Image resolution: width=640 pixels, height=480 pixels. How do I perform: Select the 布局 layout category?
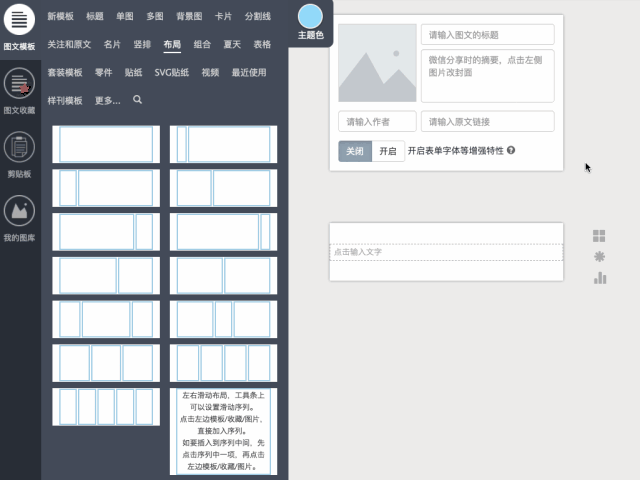pyautogui.click(x=172, y=44)
